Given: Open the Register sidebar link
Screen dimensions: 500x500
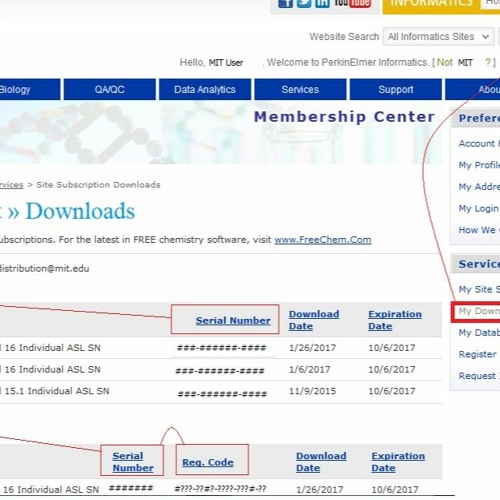Looking at the screenshot, I should 477,354.
